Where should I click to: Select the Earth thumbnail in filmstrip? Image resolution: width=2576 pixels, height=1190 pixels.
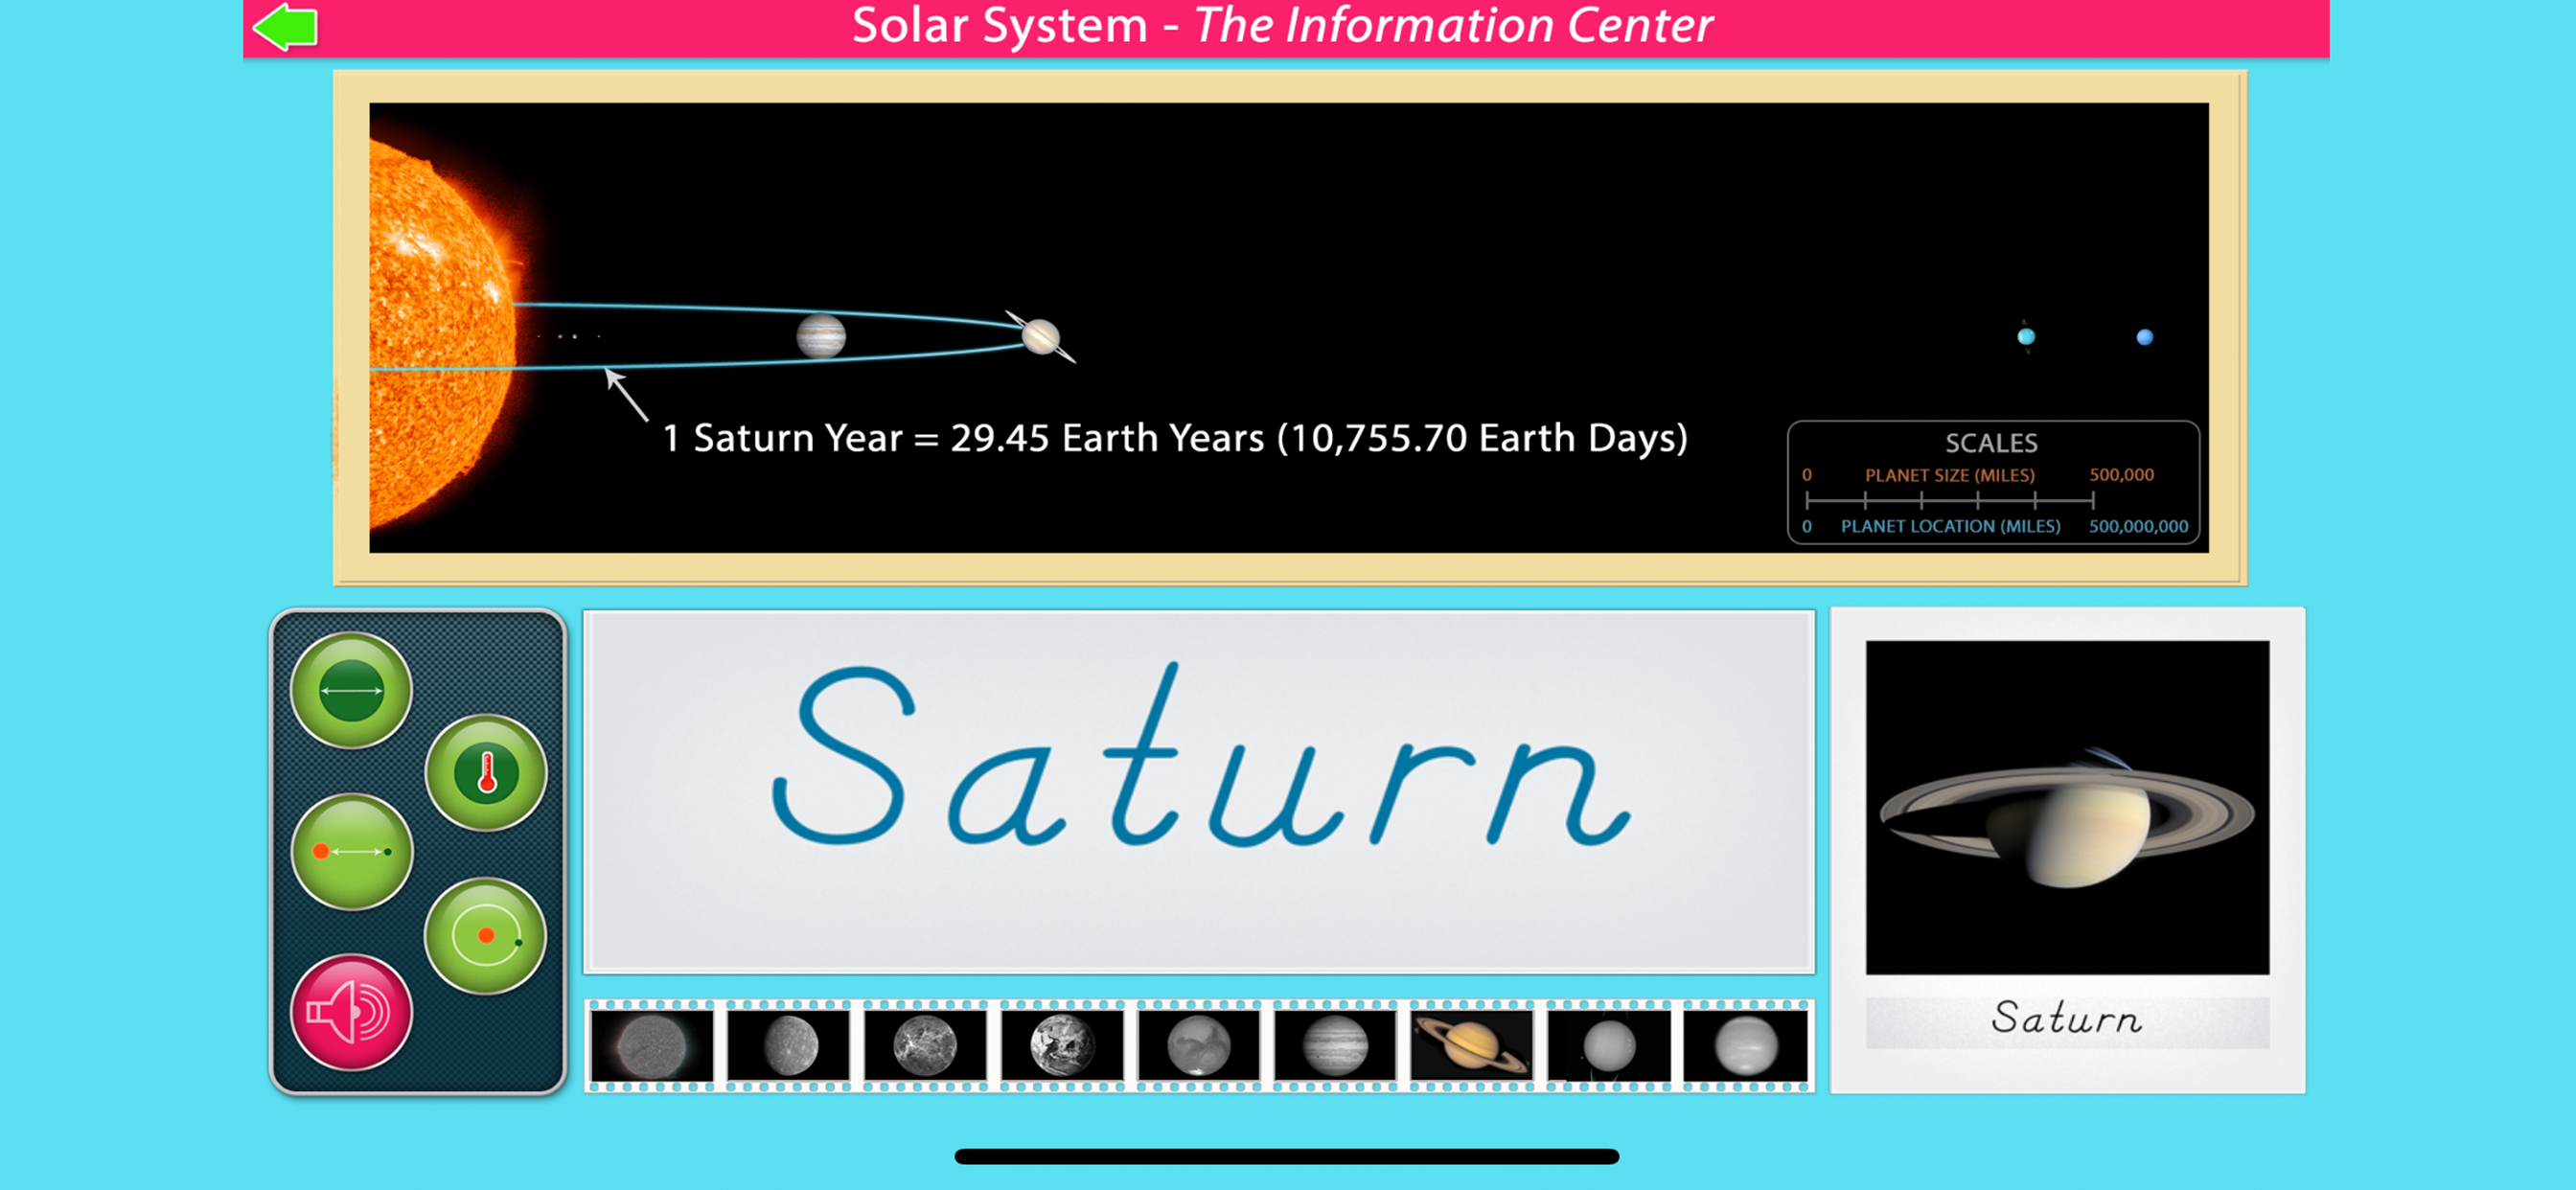(1062, 1046)
